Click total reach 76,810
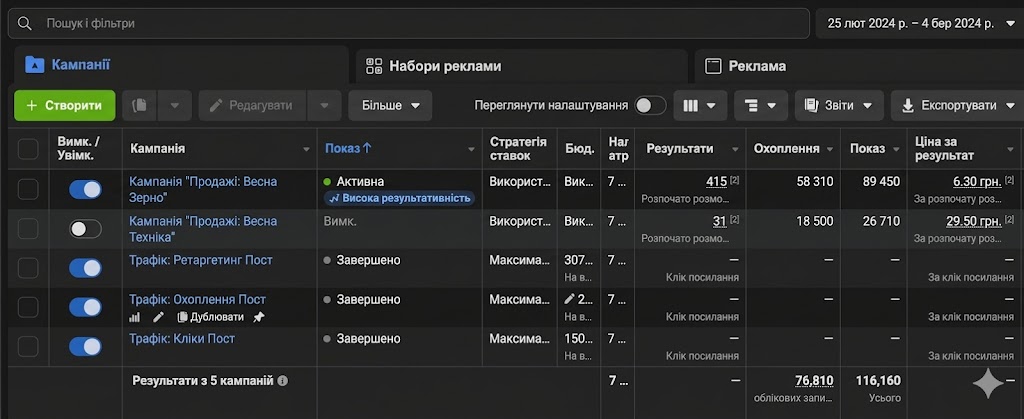The image size is (1024, 419). coord(814,380)
